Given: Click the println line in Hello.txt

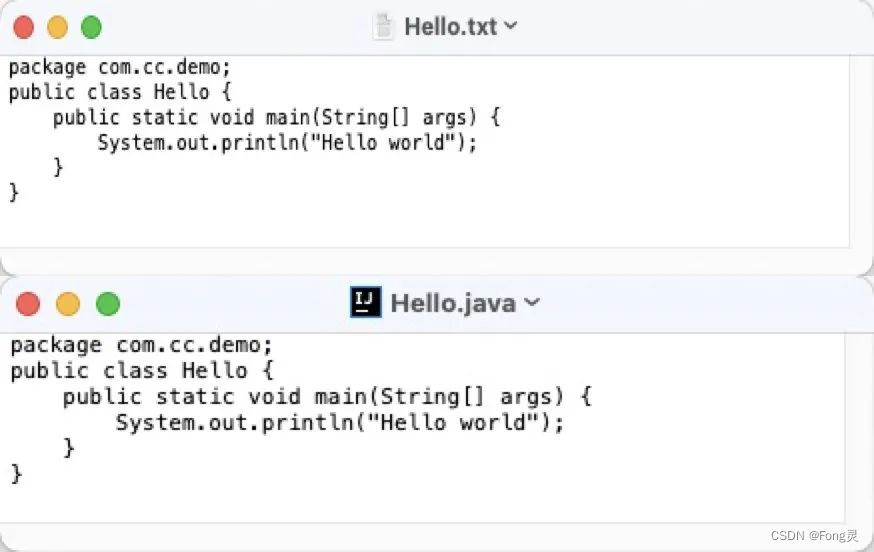Looking at the screenshot, I should click(x=287, y=142).
